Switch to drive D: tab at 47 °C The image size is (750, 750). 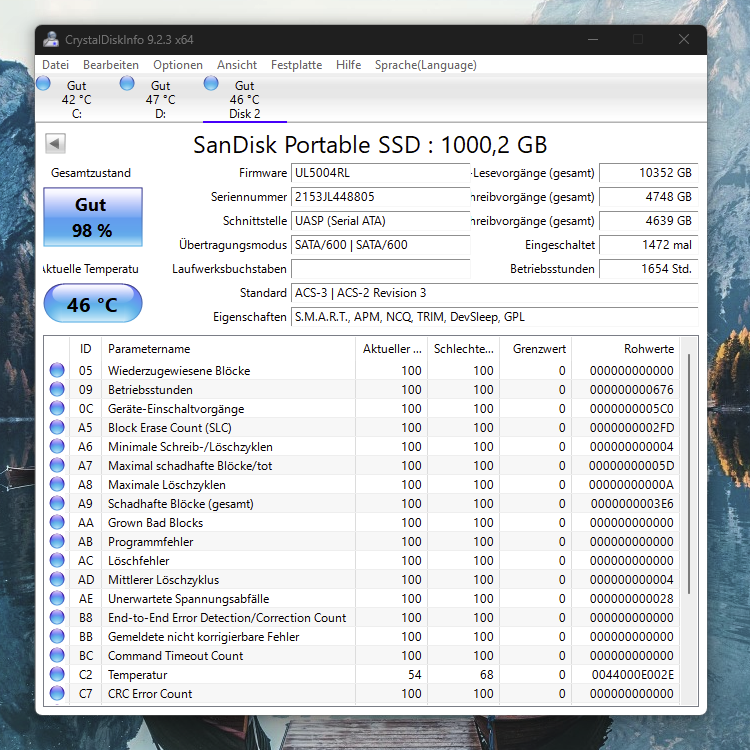[161, 99]
